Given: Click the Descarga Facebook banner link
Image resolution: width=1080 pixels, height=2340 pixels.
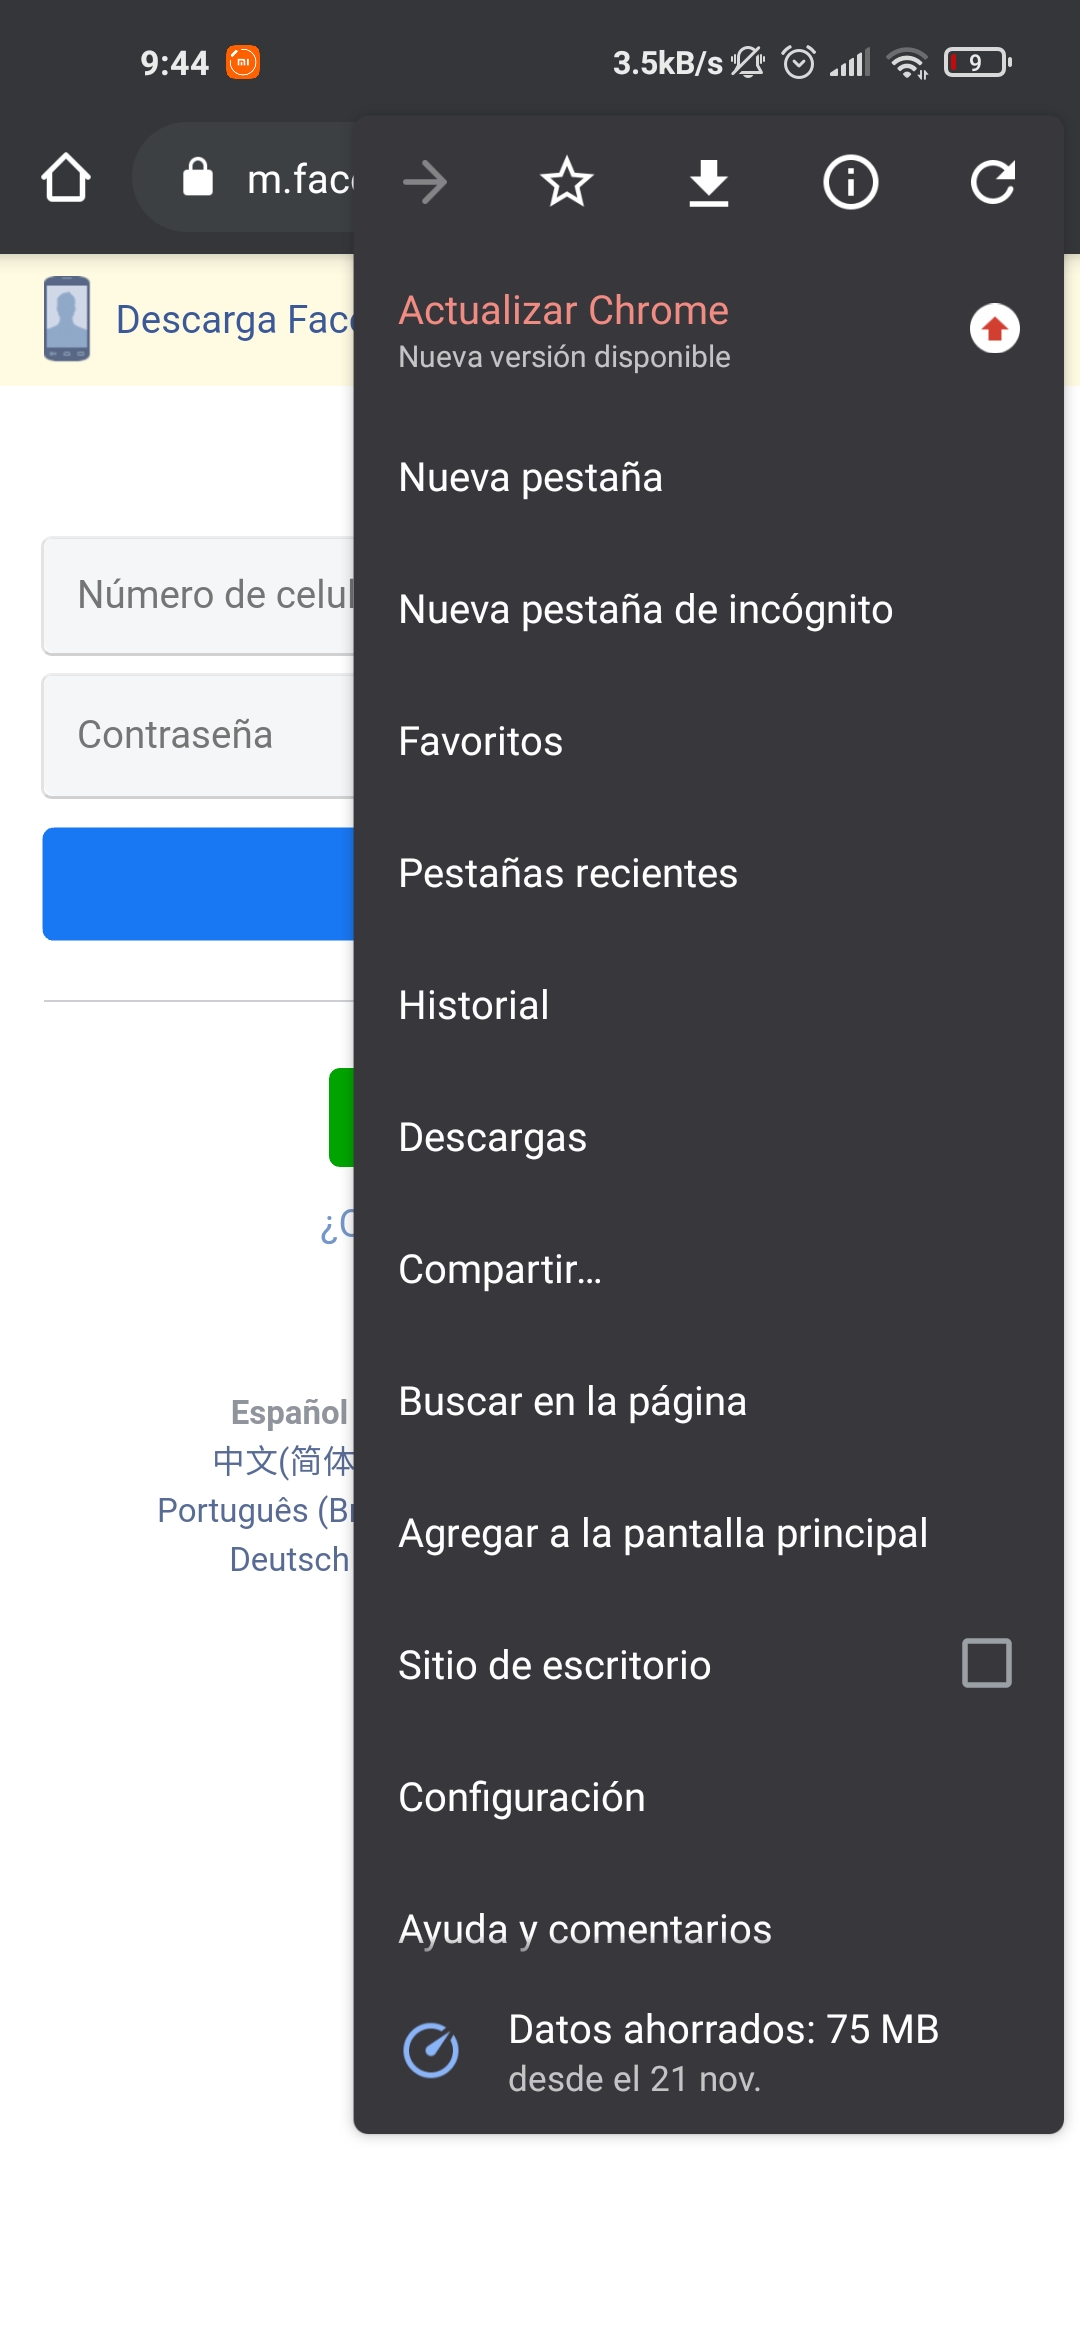Looking at the screenshot, I should [x=234, y=320].
